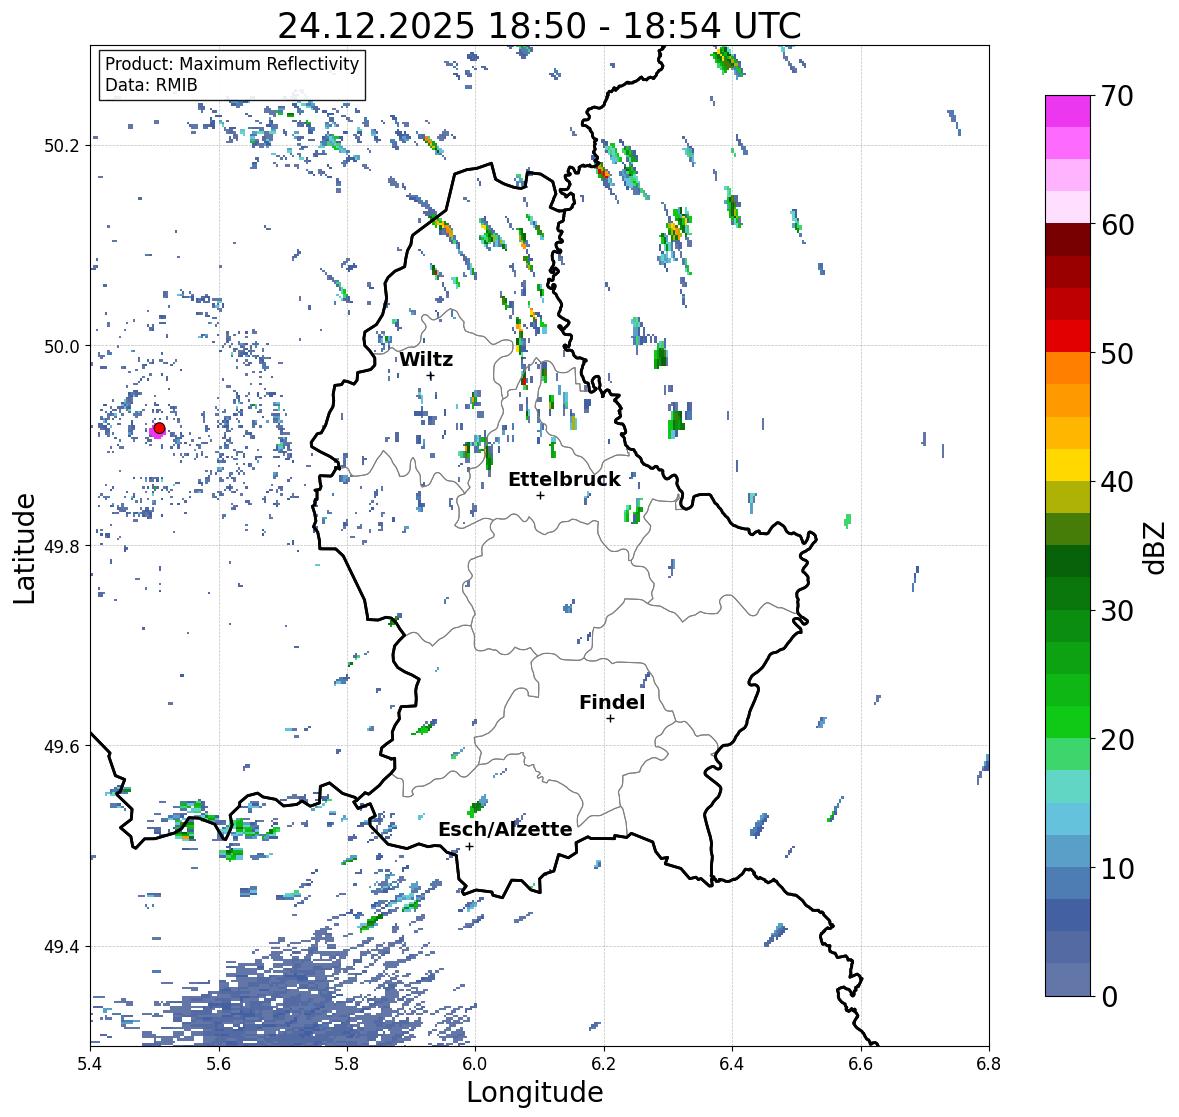Click the yellow colorbar segment above 40
Viewport: 1179px width, 1117px height.
pyautogui.click(x=1068, y=465)
